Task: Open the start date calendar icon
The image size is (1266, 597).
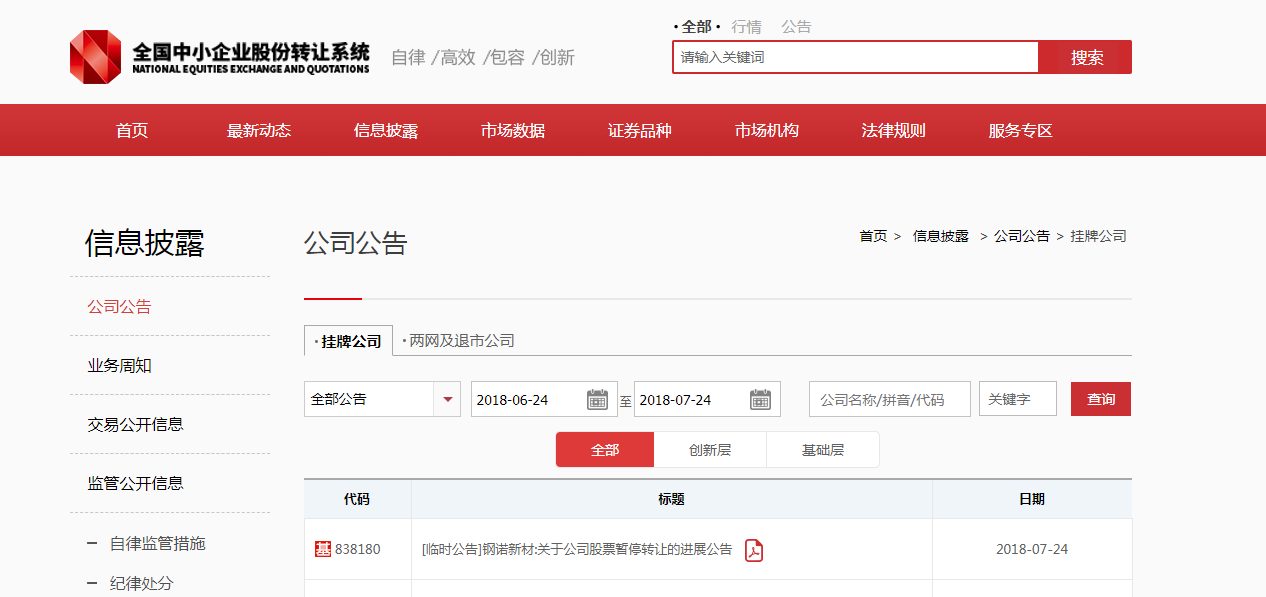Action: tap(597, 400)
